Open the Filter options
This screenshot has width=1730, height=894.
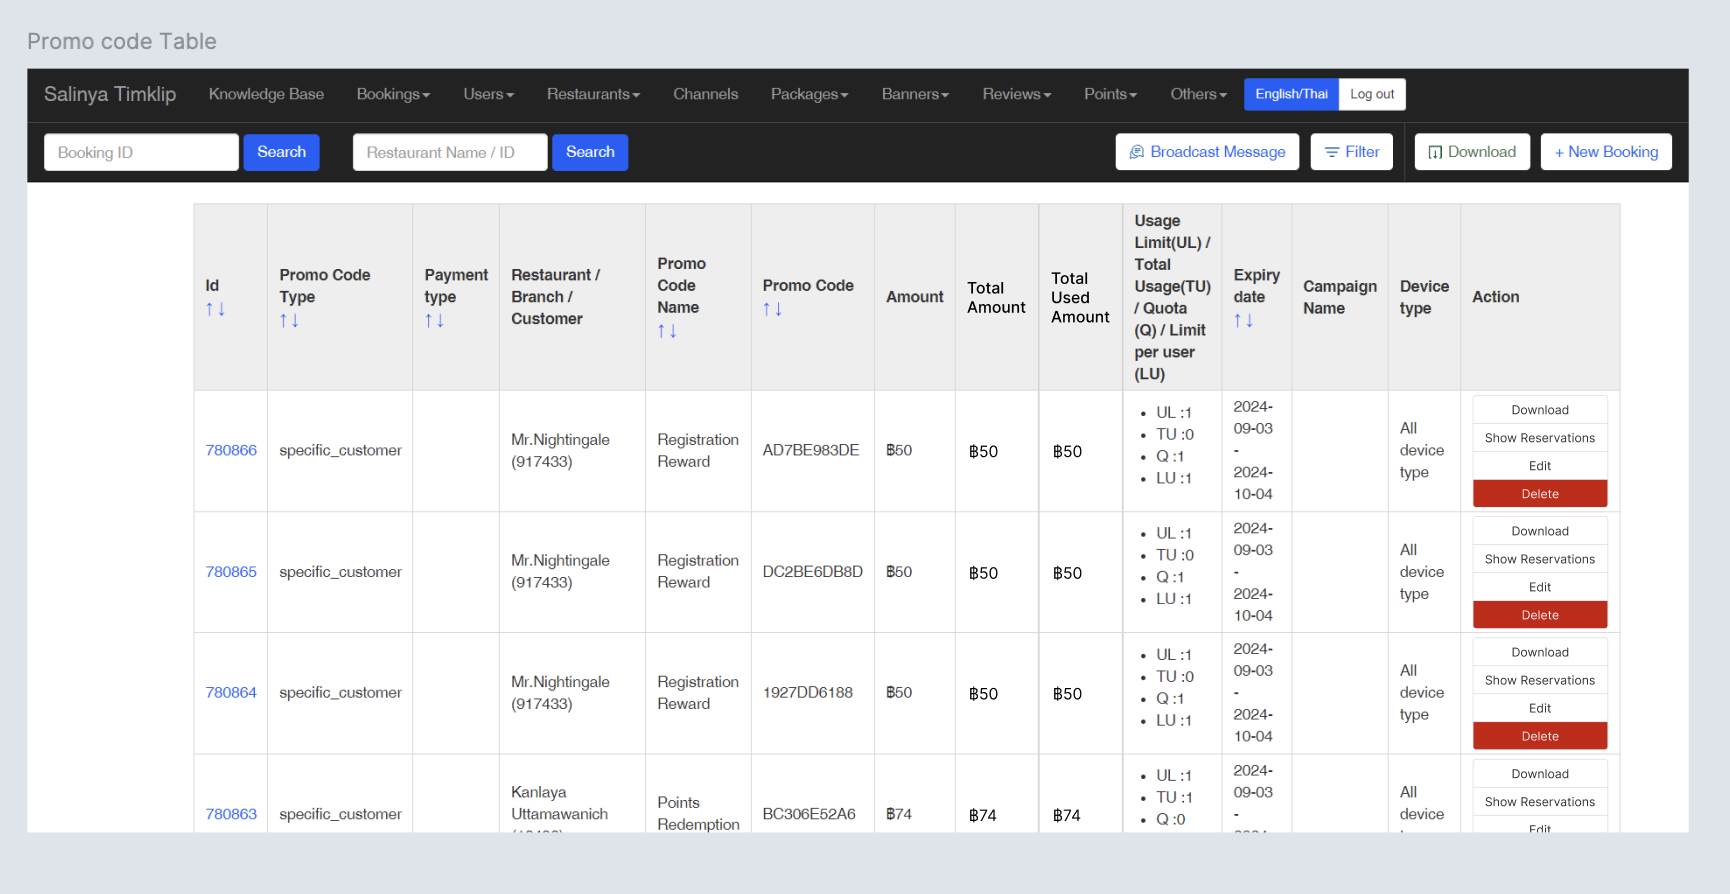click(x=1351, y=152)
